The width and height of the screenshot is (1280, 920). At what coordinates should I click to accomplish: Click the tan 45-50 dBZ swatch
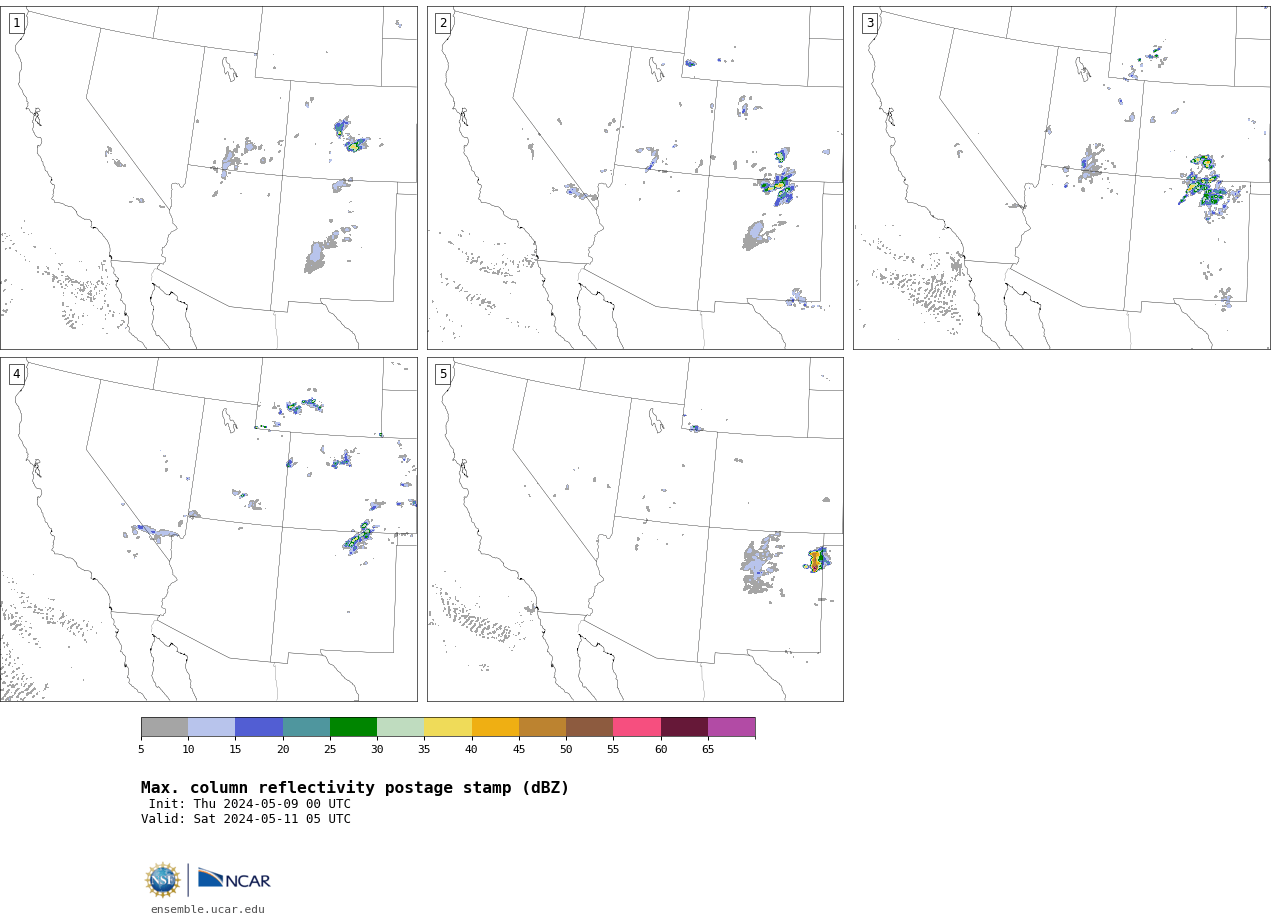tap(542, 727)
